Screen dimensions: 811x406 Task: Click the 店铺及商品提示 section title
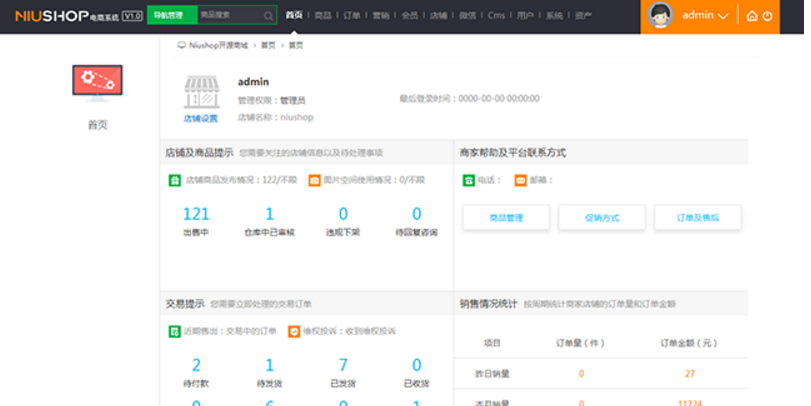pyautogui.click(x=199, y=153)
